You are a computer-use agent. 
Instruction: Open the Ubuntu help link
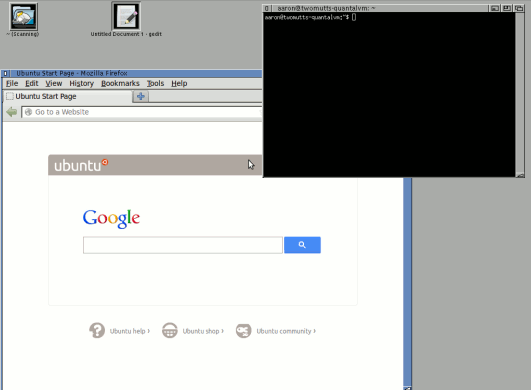(x=130, y=331)
